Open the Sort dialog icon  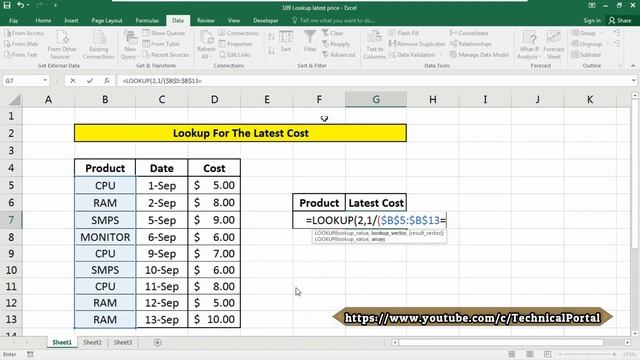coord(286,41)
